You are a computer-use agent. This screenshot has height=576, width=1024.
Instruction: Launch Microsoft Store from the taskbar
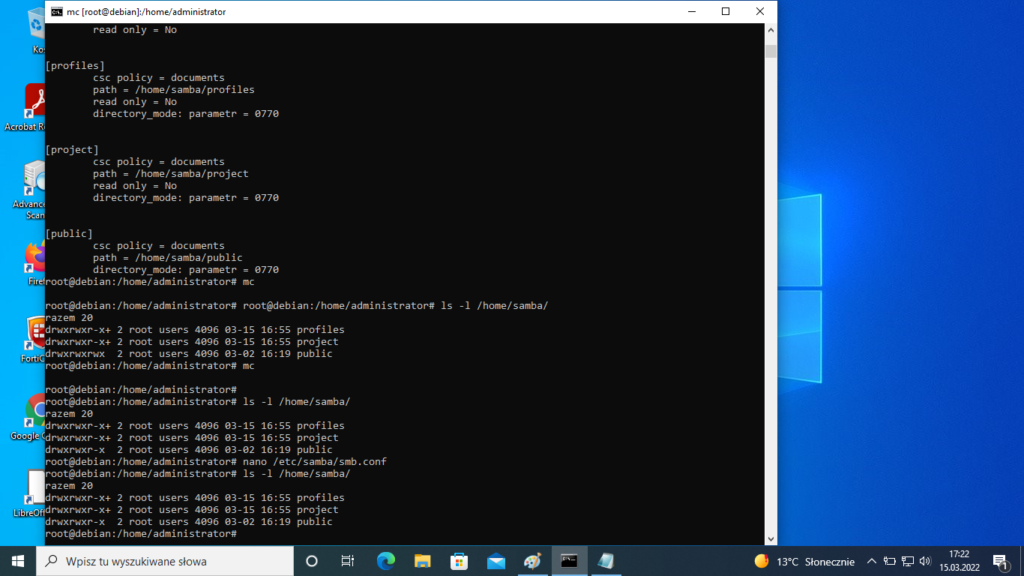[459, 561]
